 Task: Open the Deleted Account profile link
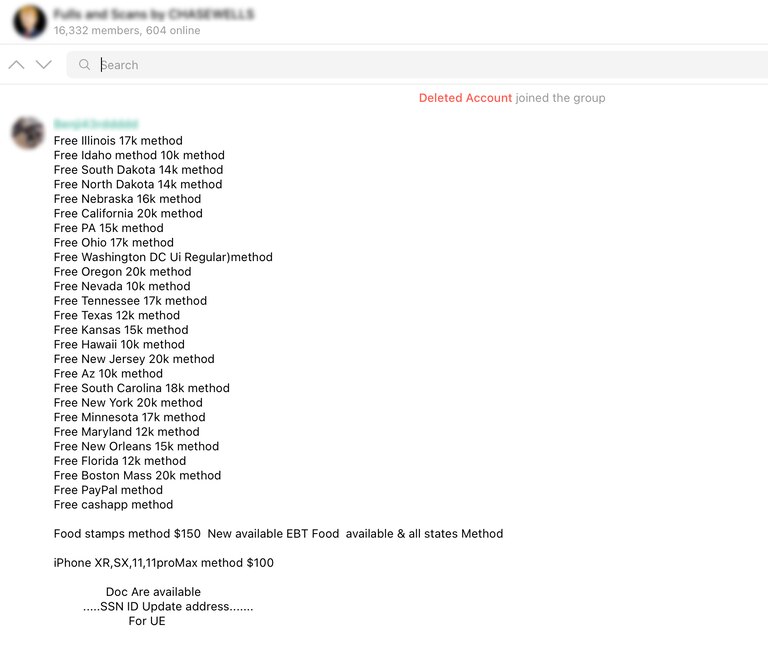click(x=465, y=98)
